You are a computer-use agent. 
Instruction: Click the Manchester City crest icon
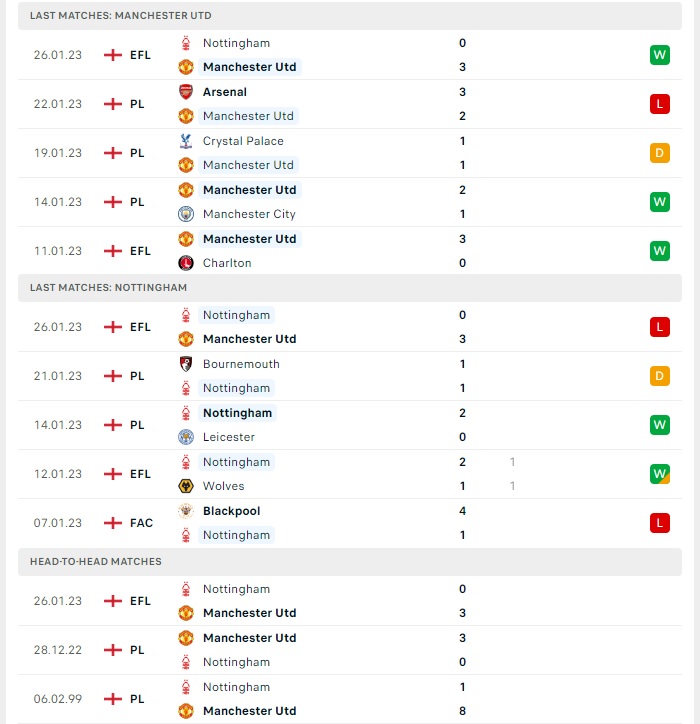click(x=186, y=214)
